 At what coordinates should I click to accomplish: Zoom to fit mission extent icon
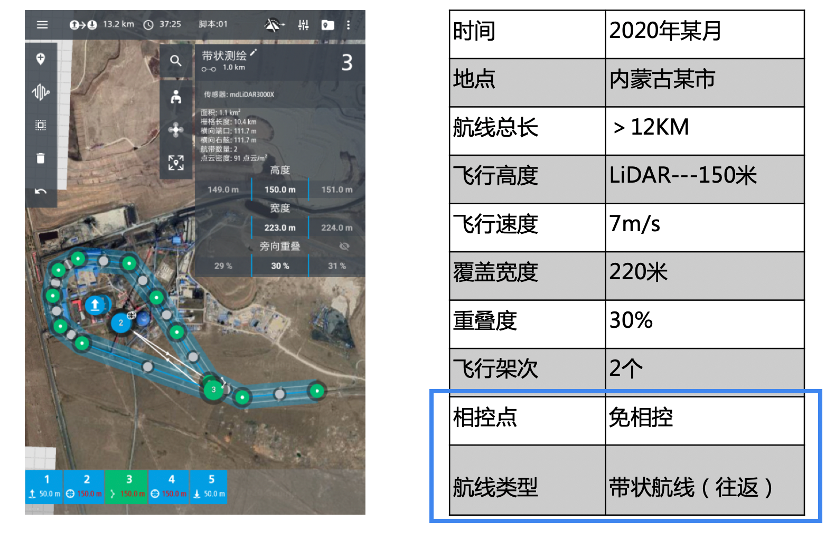coord(176,162)
